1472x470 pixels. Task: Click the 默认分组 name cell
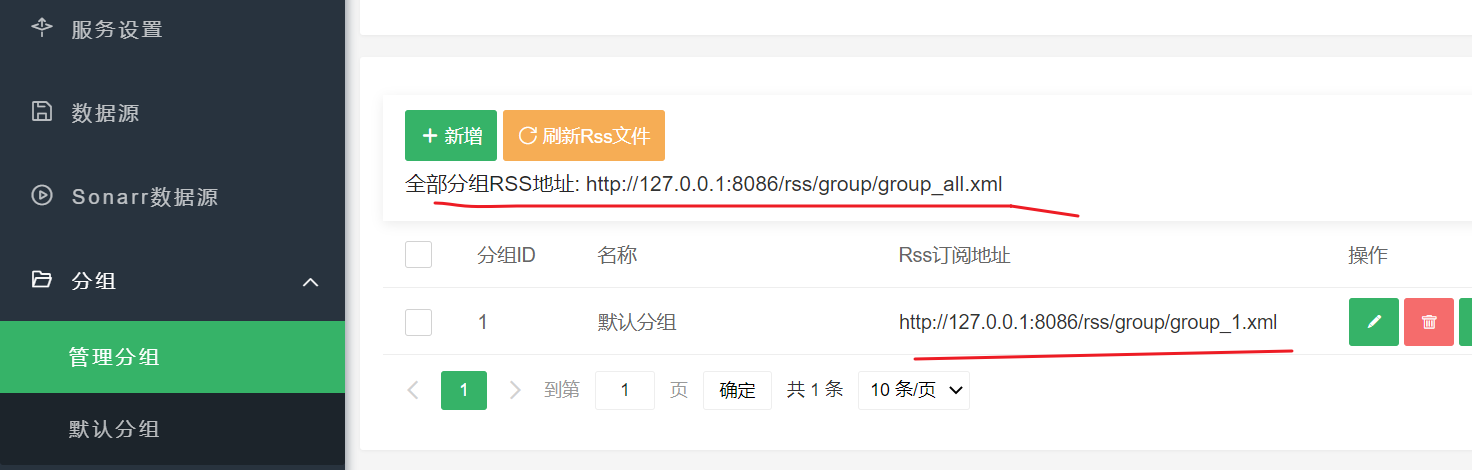click(637, 322)
